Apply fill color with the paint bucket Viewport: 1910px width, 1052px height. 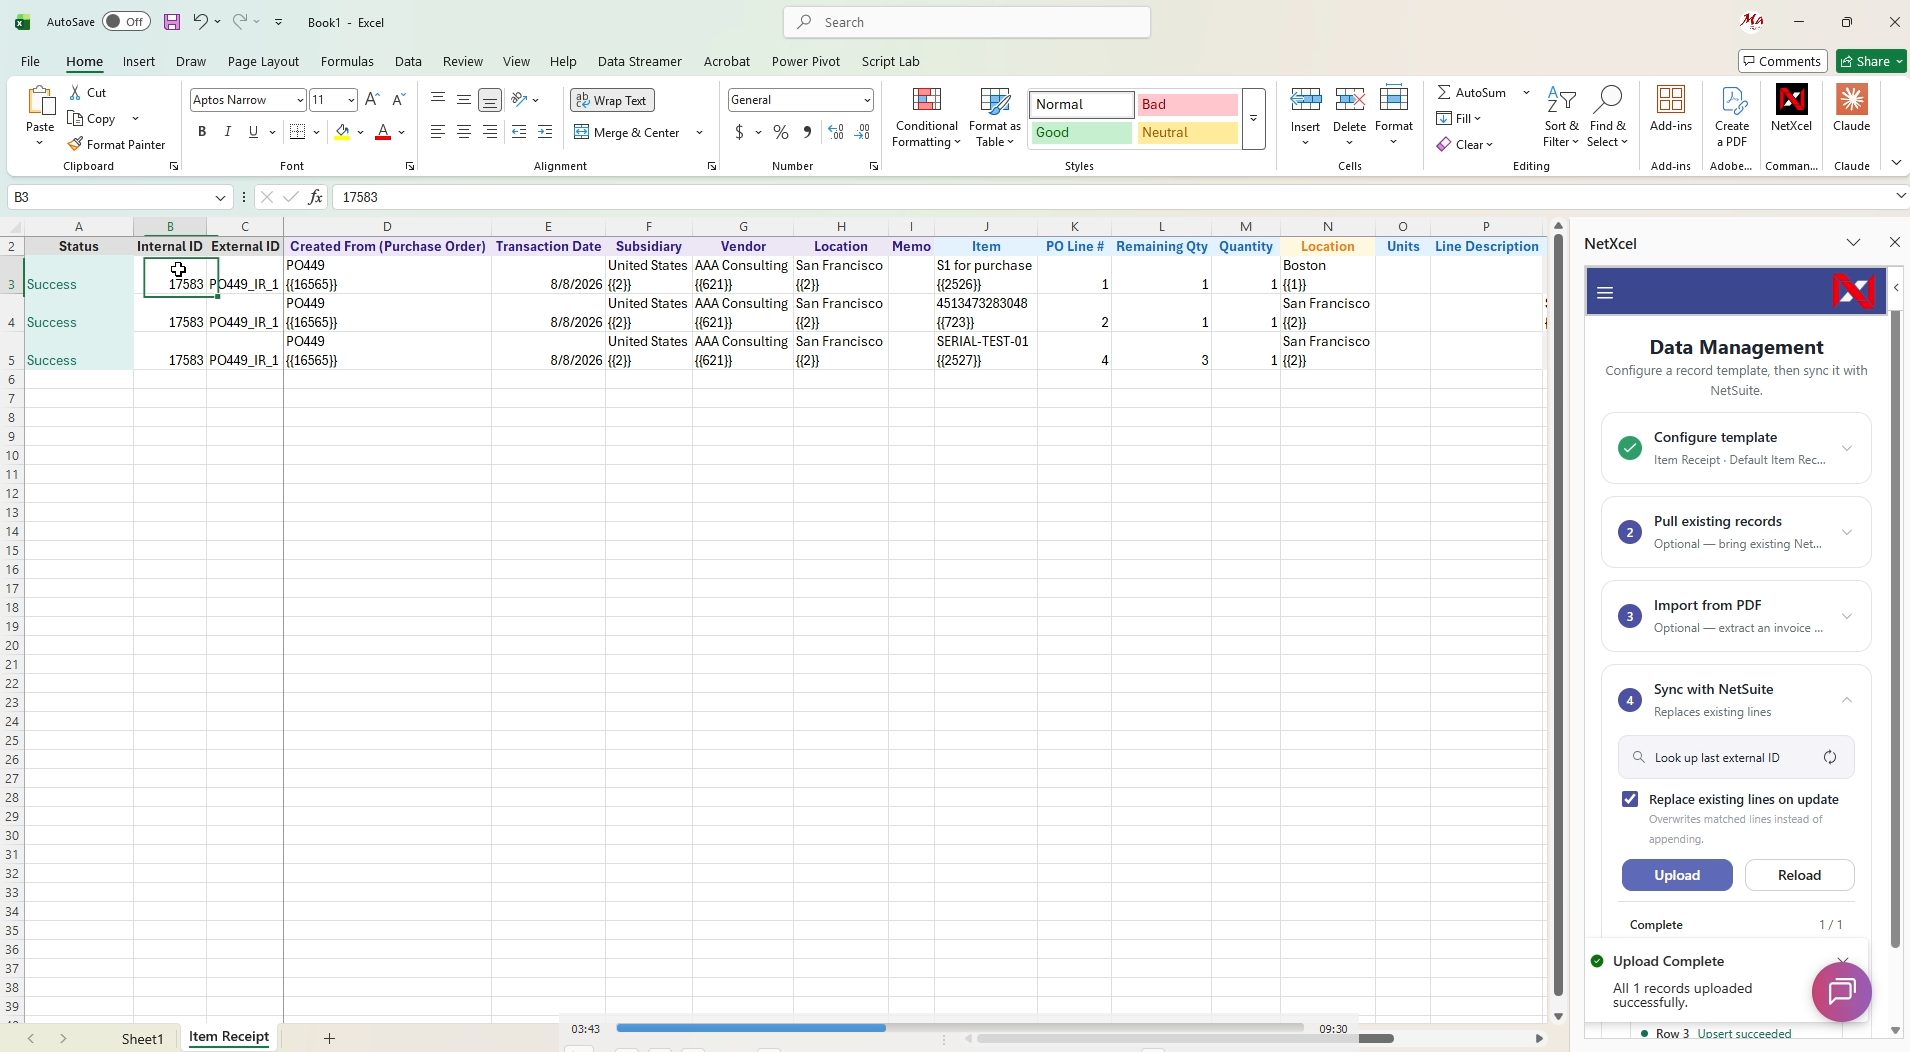(343, 132)
